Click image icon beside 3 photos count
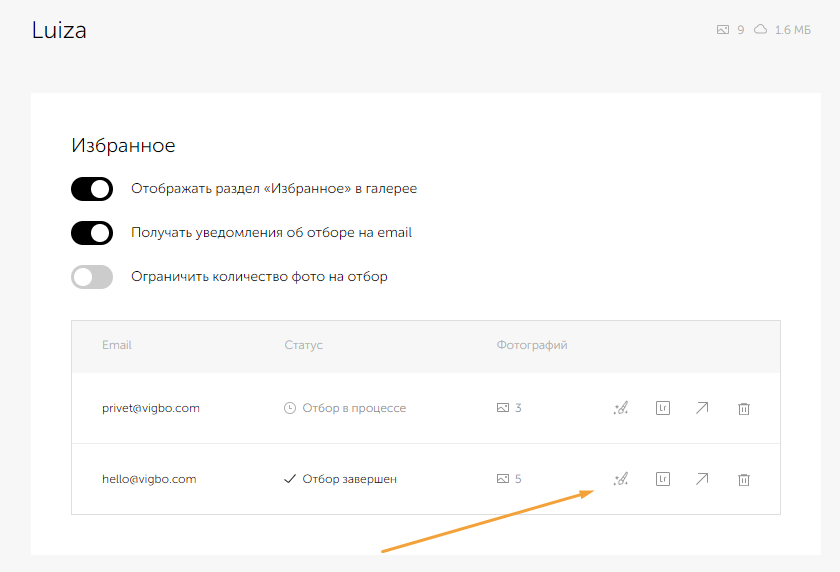840x572 pixels. (x=502, y=408)
